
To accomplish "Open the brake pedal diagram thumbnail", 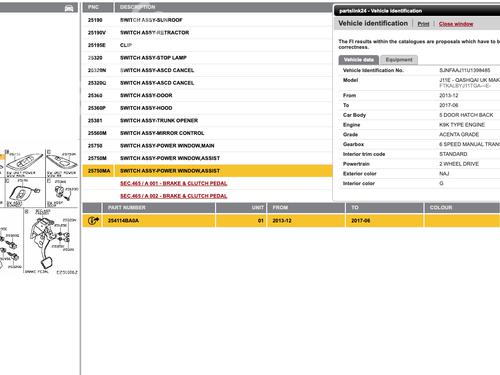I will click(x=51, y=242).
